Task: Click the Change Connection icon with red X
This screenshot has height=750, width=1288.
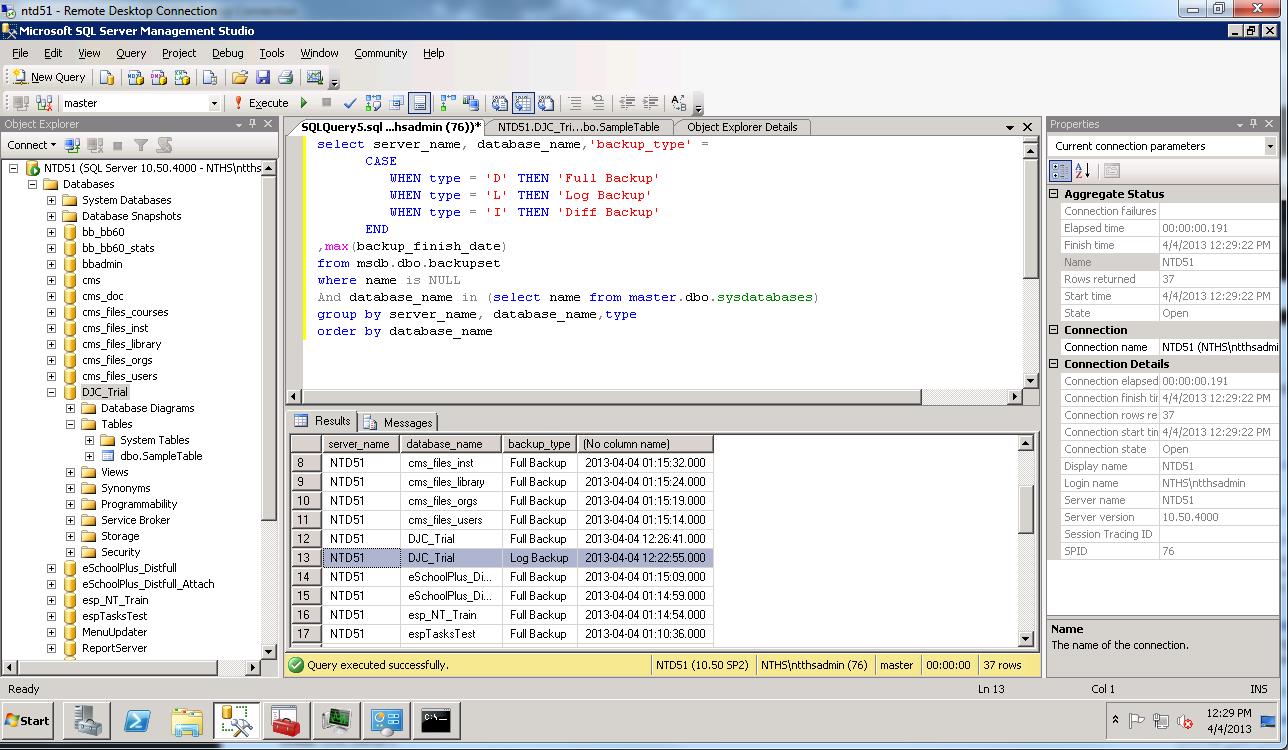Action: (44, 103)
